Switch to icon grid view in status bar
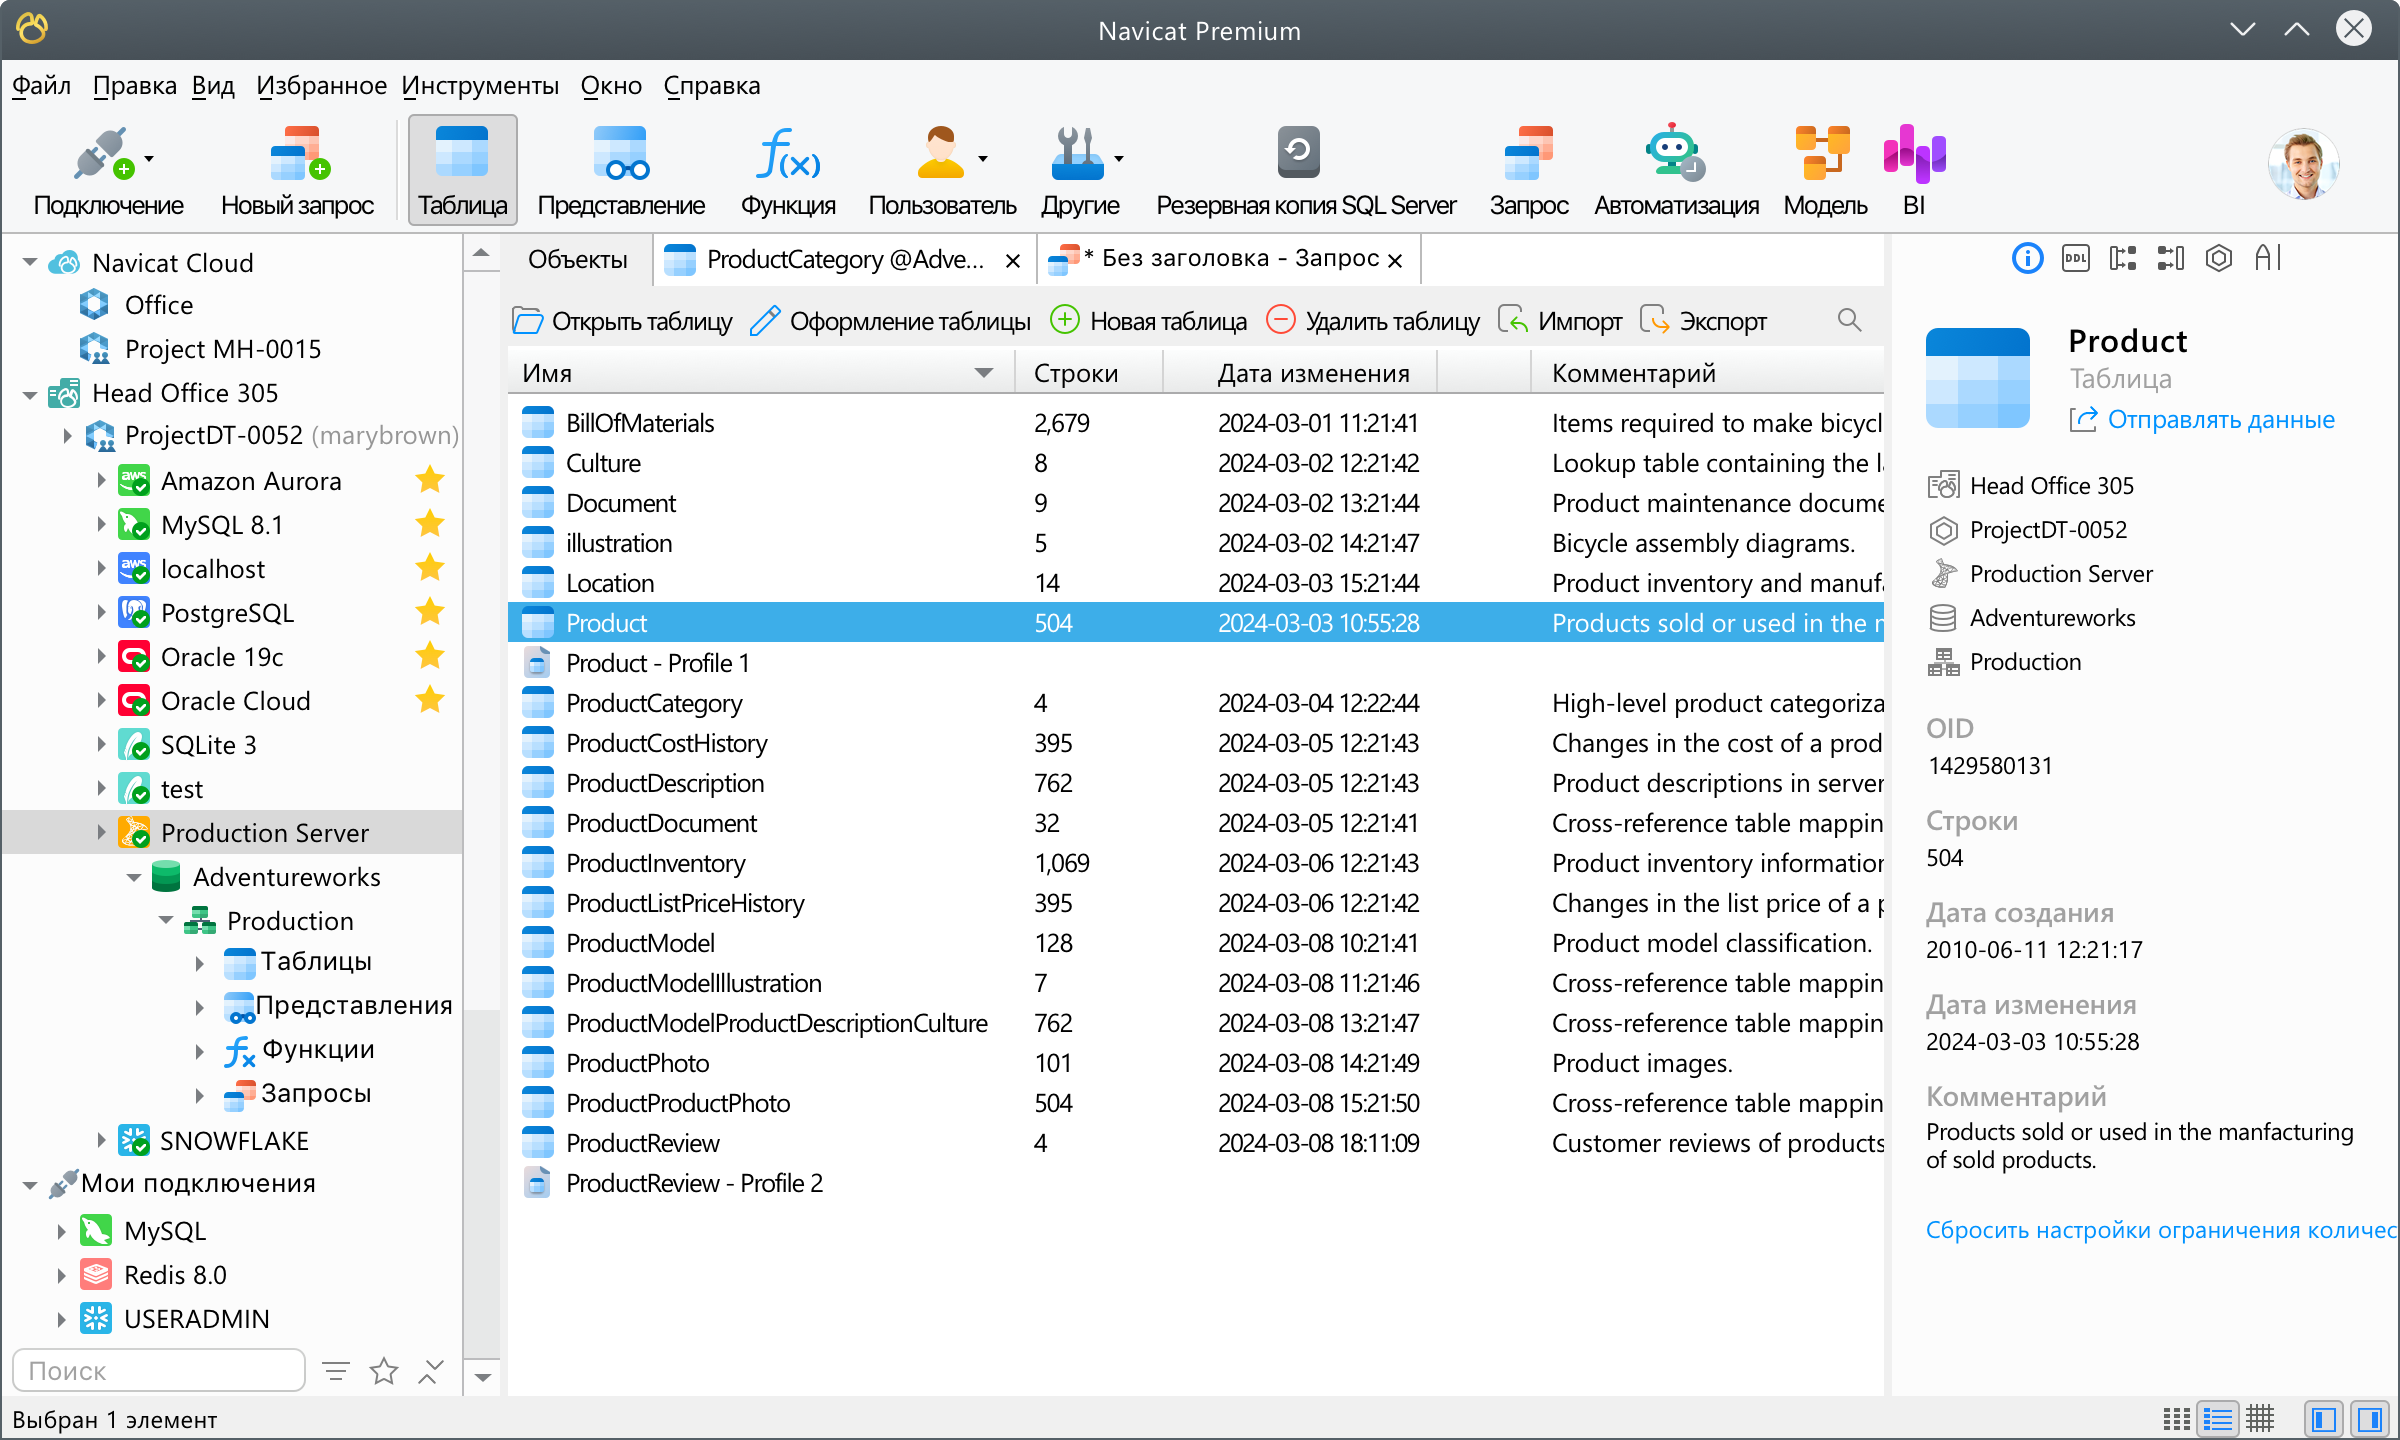This screenshot has height=1440, width=2400. coord(2176,1418)
